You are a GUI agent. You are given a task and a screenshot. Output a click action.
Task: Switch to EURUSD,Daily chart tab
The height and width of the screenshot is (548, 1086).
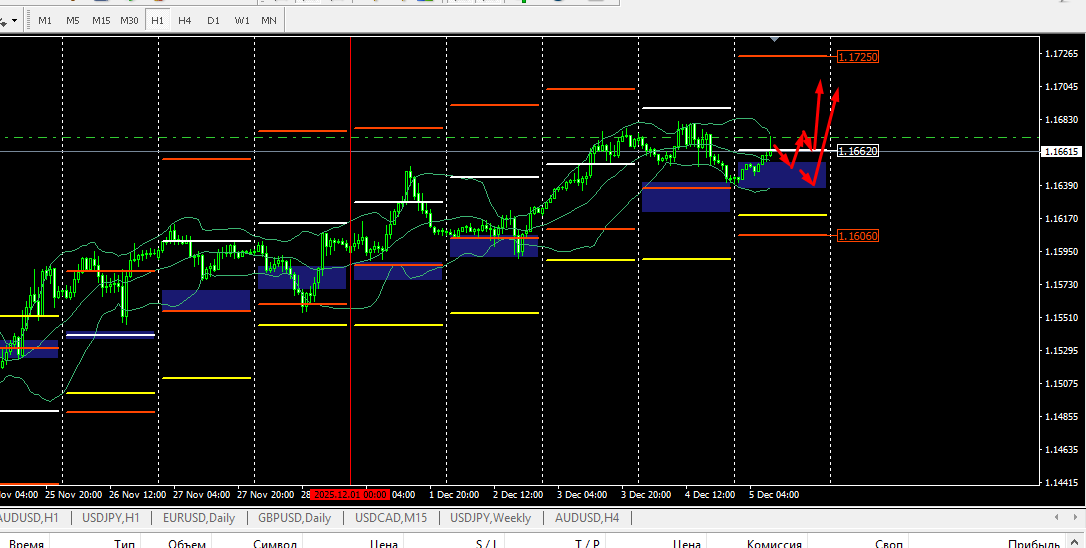pos(199,518)
